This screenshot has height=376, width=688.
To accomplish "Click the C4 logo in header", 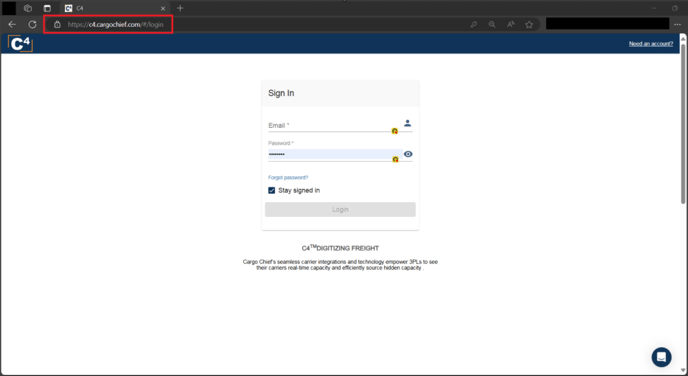I will tap(20, 43).
